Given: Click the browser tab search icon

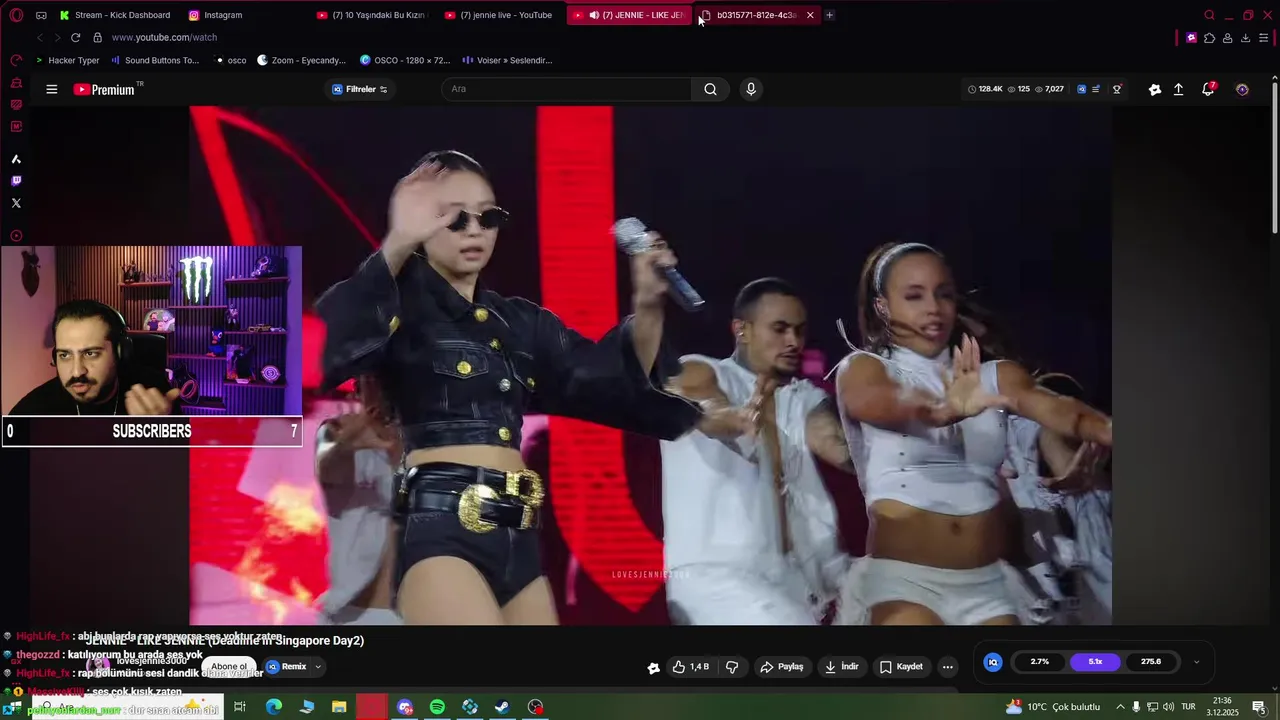Looking at the screenshot, I should click(x=1209, y=15).
